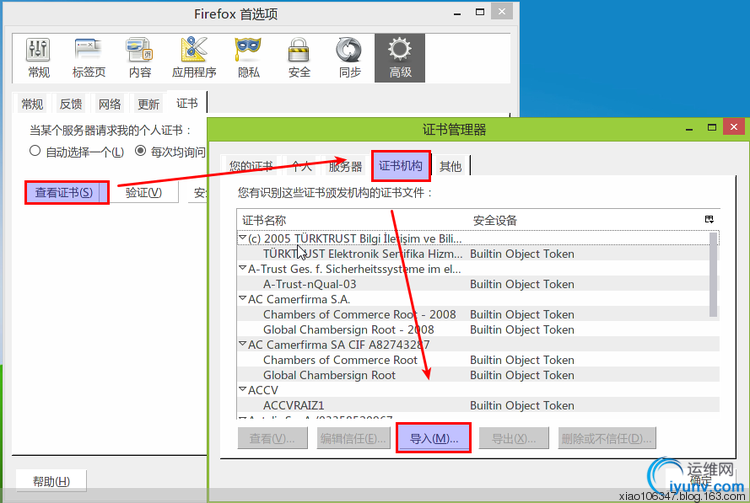The image size is (750, 503).
Task: Select 每次均询问 radio button
Action: click(140, 151)
